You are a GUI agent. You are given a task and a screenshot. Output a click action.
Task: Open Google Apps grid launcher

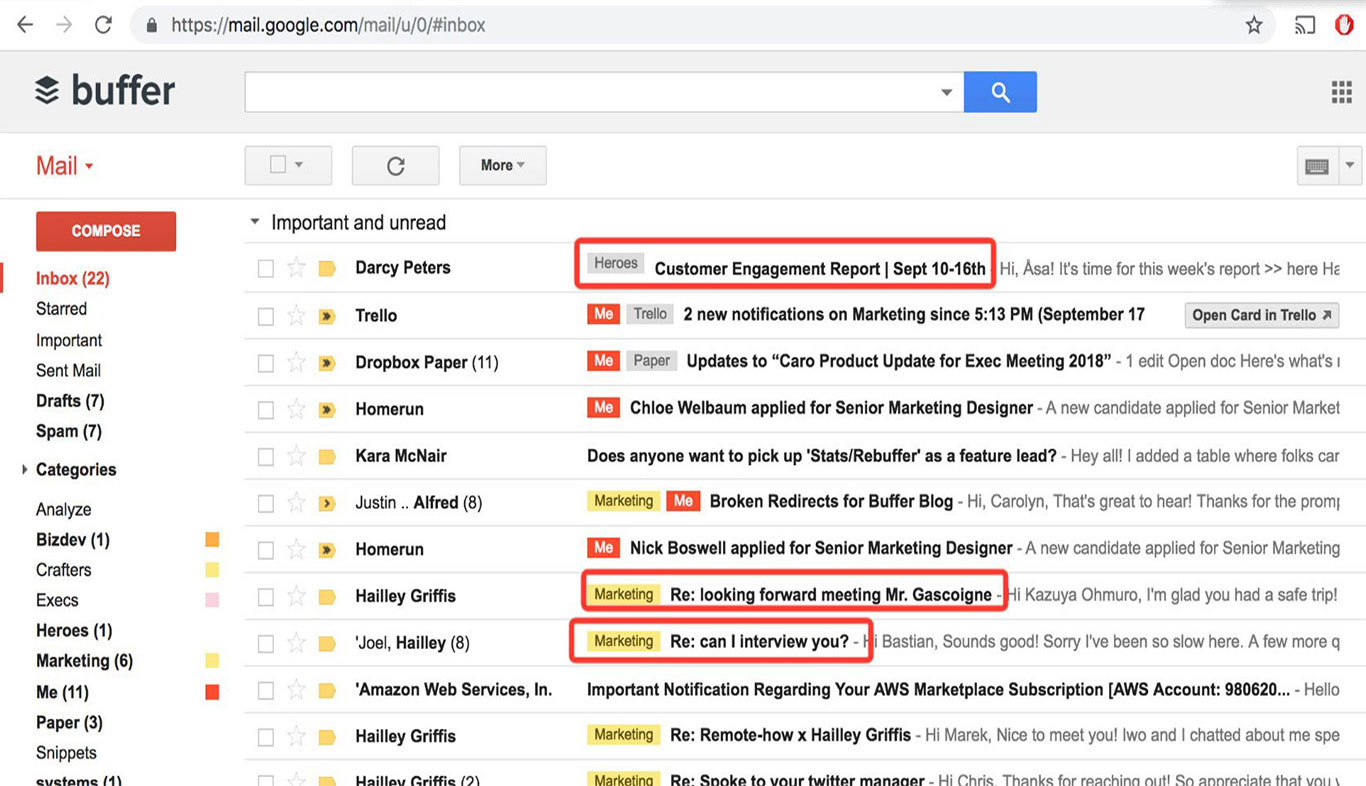click(x=1341, y=91)
